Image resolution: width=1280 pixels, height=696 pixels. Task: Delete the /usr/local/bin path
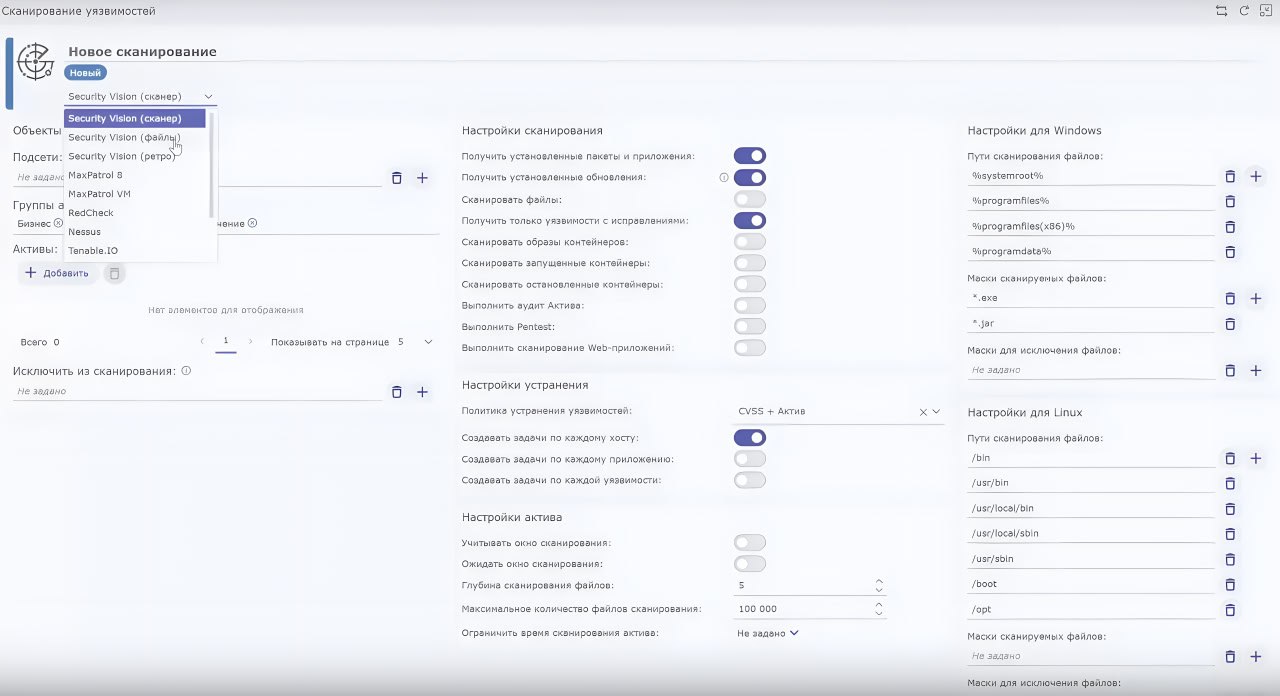[x=1230, y=509]
